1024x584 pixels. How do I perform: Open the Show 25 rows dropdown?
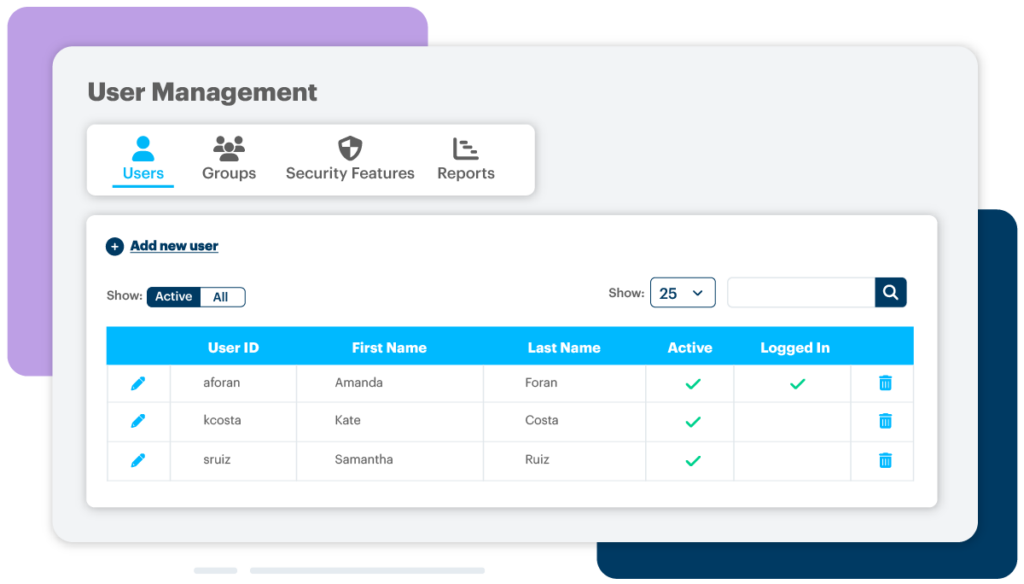[x=683, y=293]
